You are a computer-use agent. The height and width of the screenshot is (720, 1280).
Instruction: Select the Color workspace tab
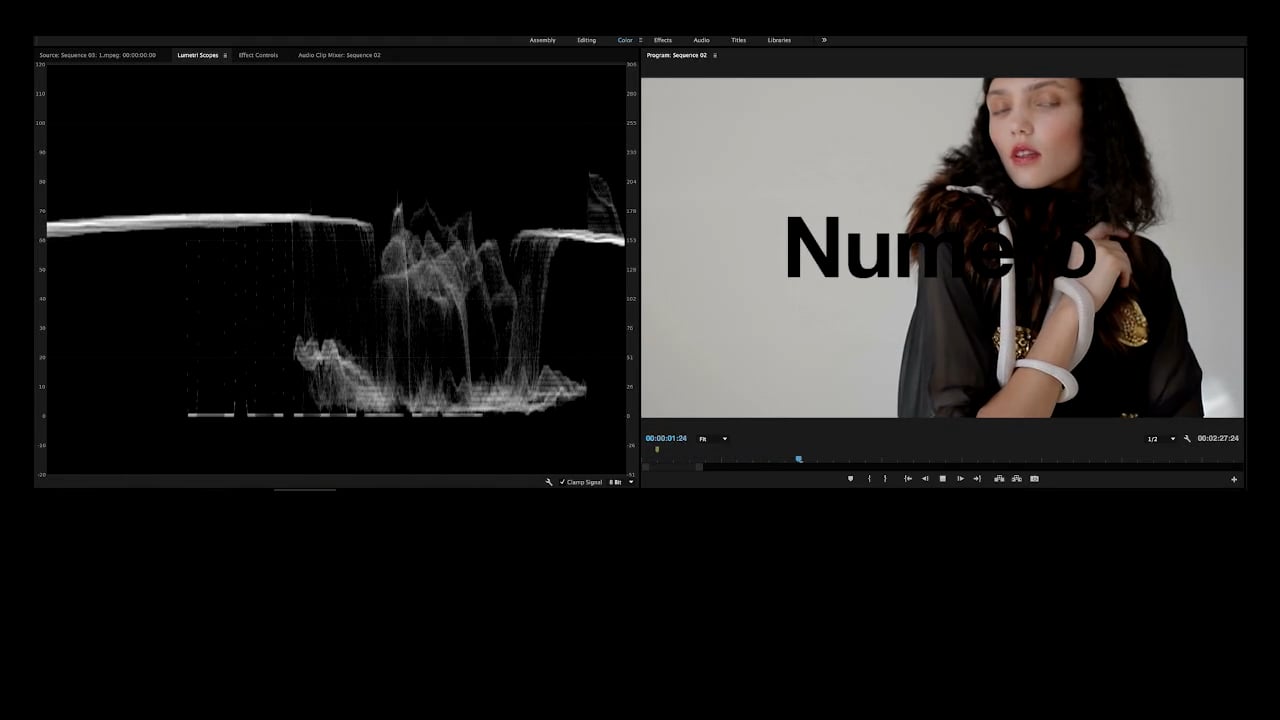coord(625,40)
